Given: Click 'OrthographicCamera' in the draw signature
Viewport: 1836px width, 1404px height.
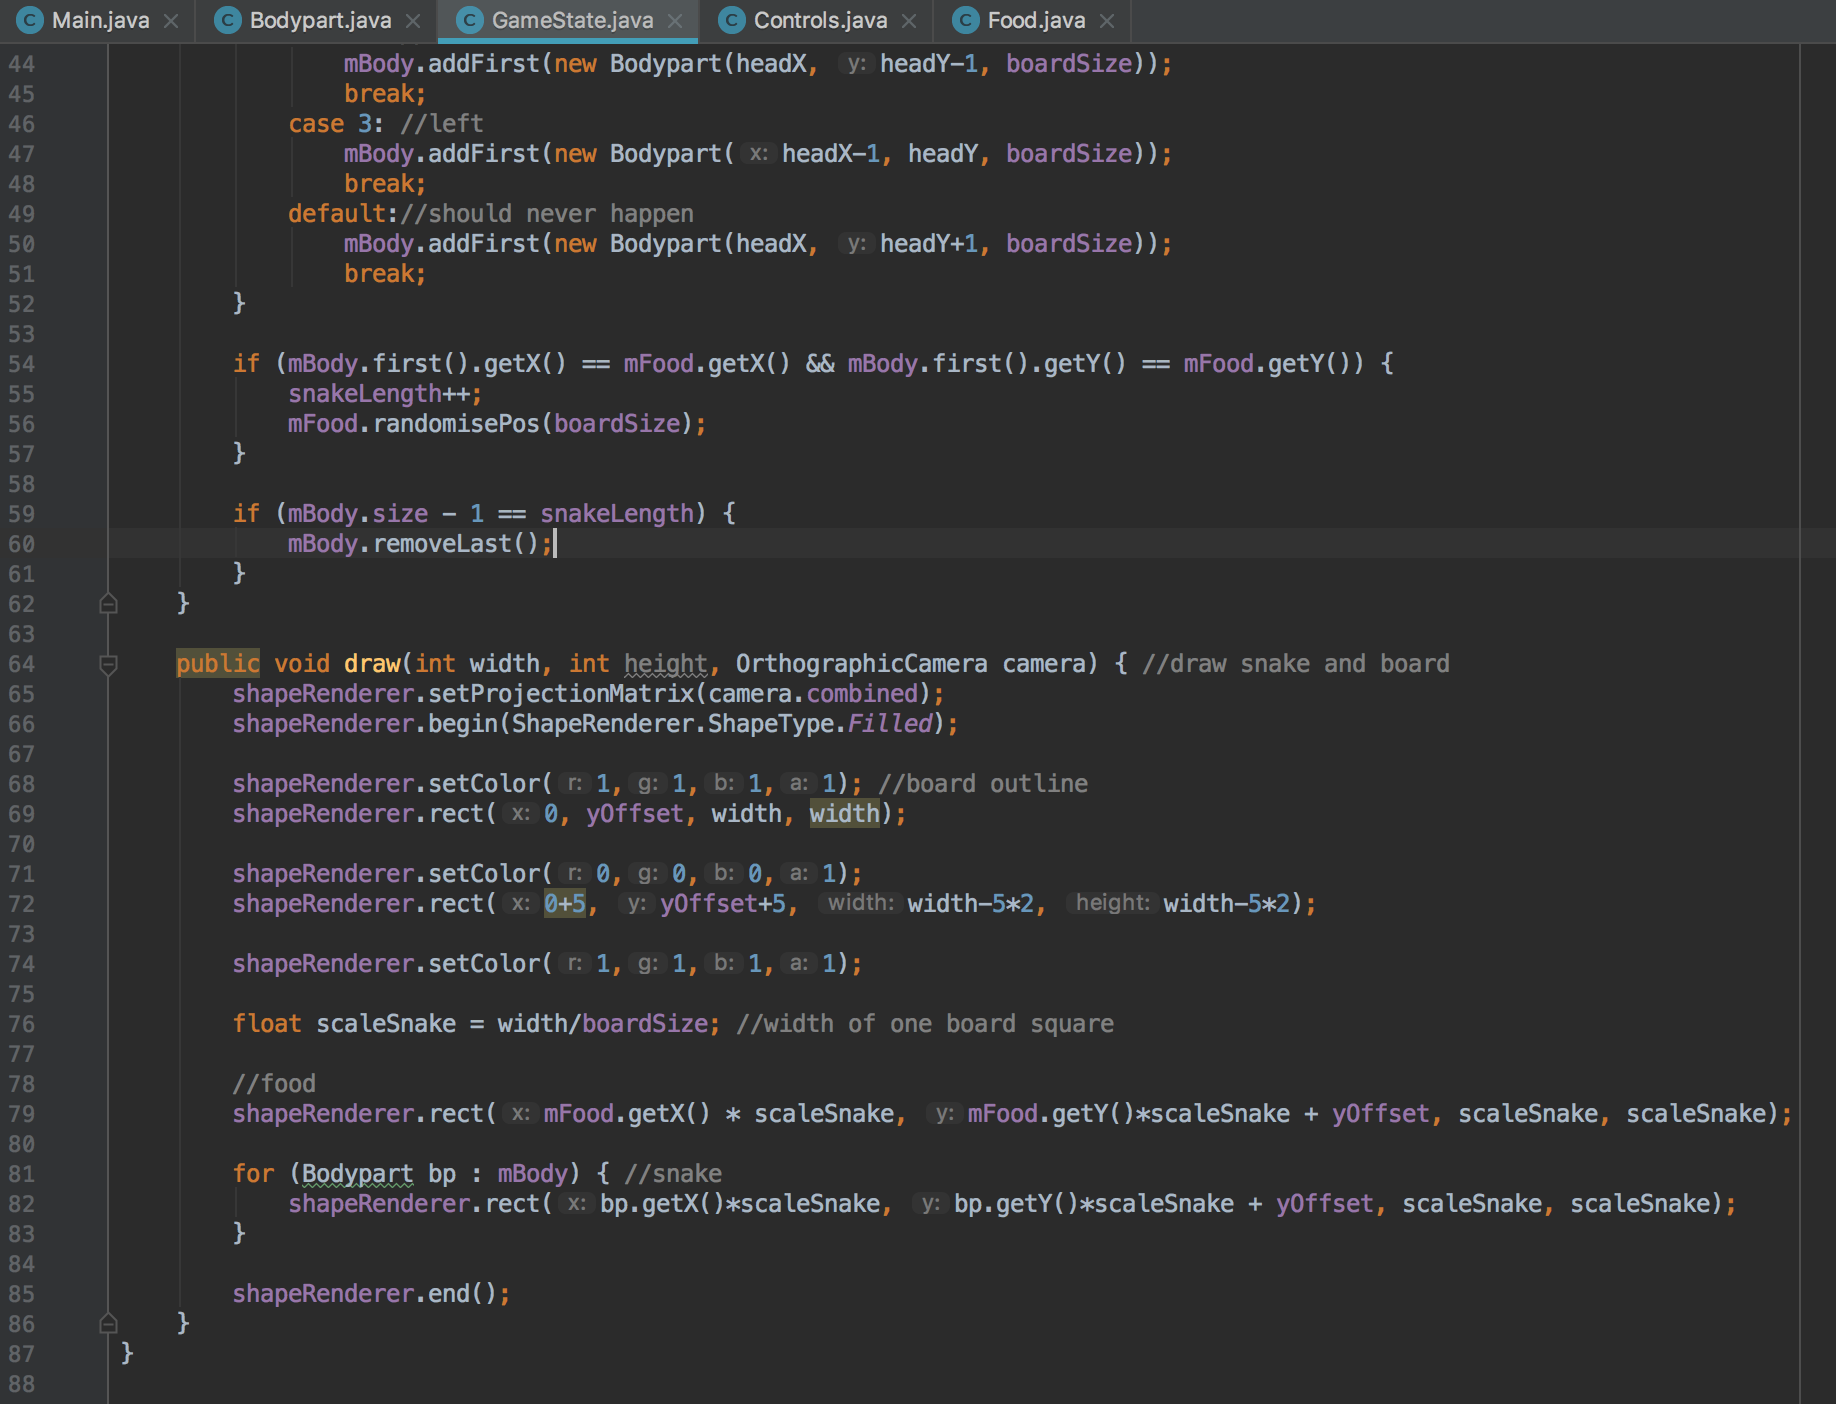Looking at the screenshot, I should pyautogui.click(x=861, y=664).
